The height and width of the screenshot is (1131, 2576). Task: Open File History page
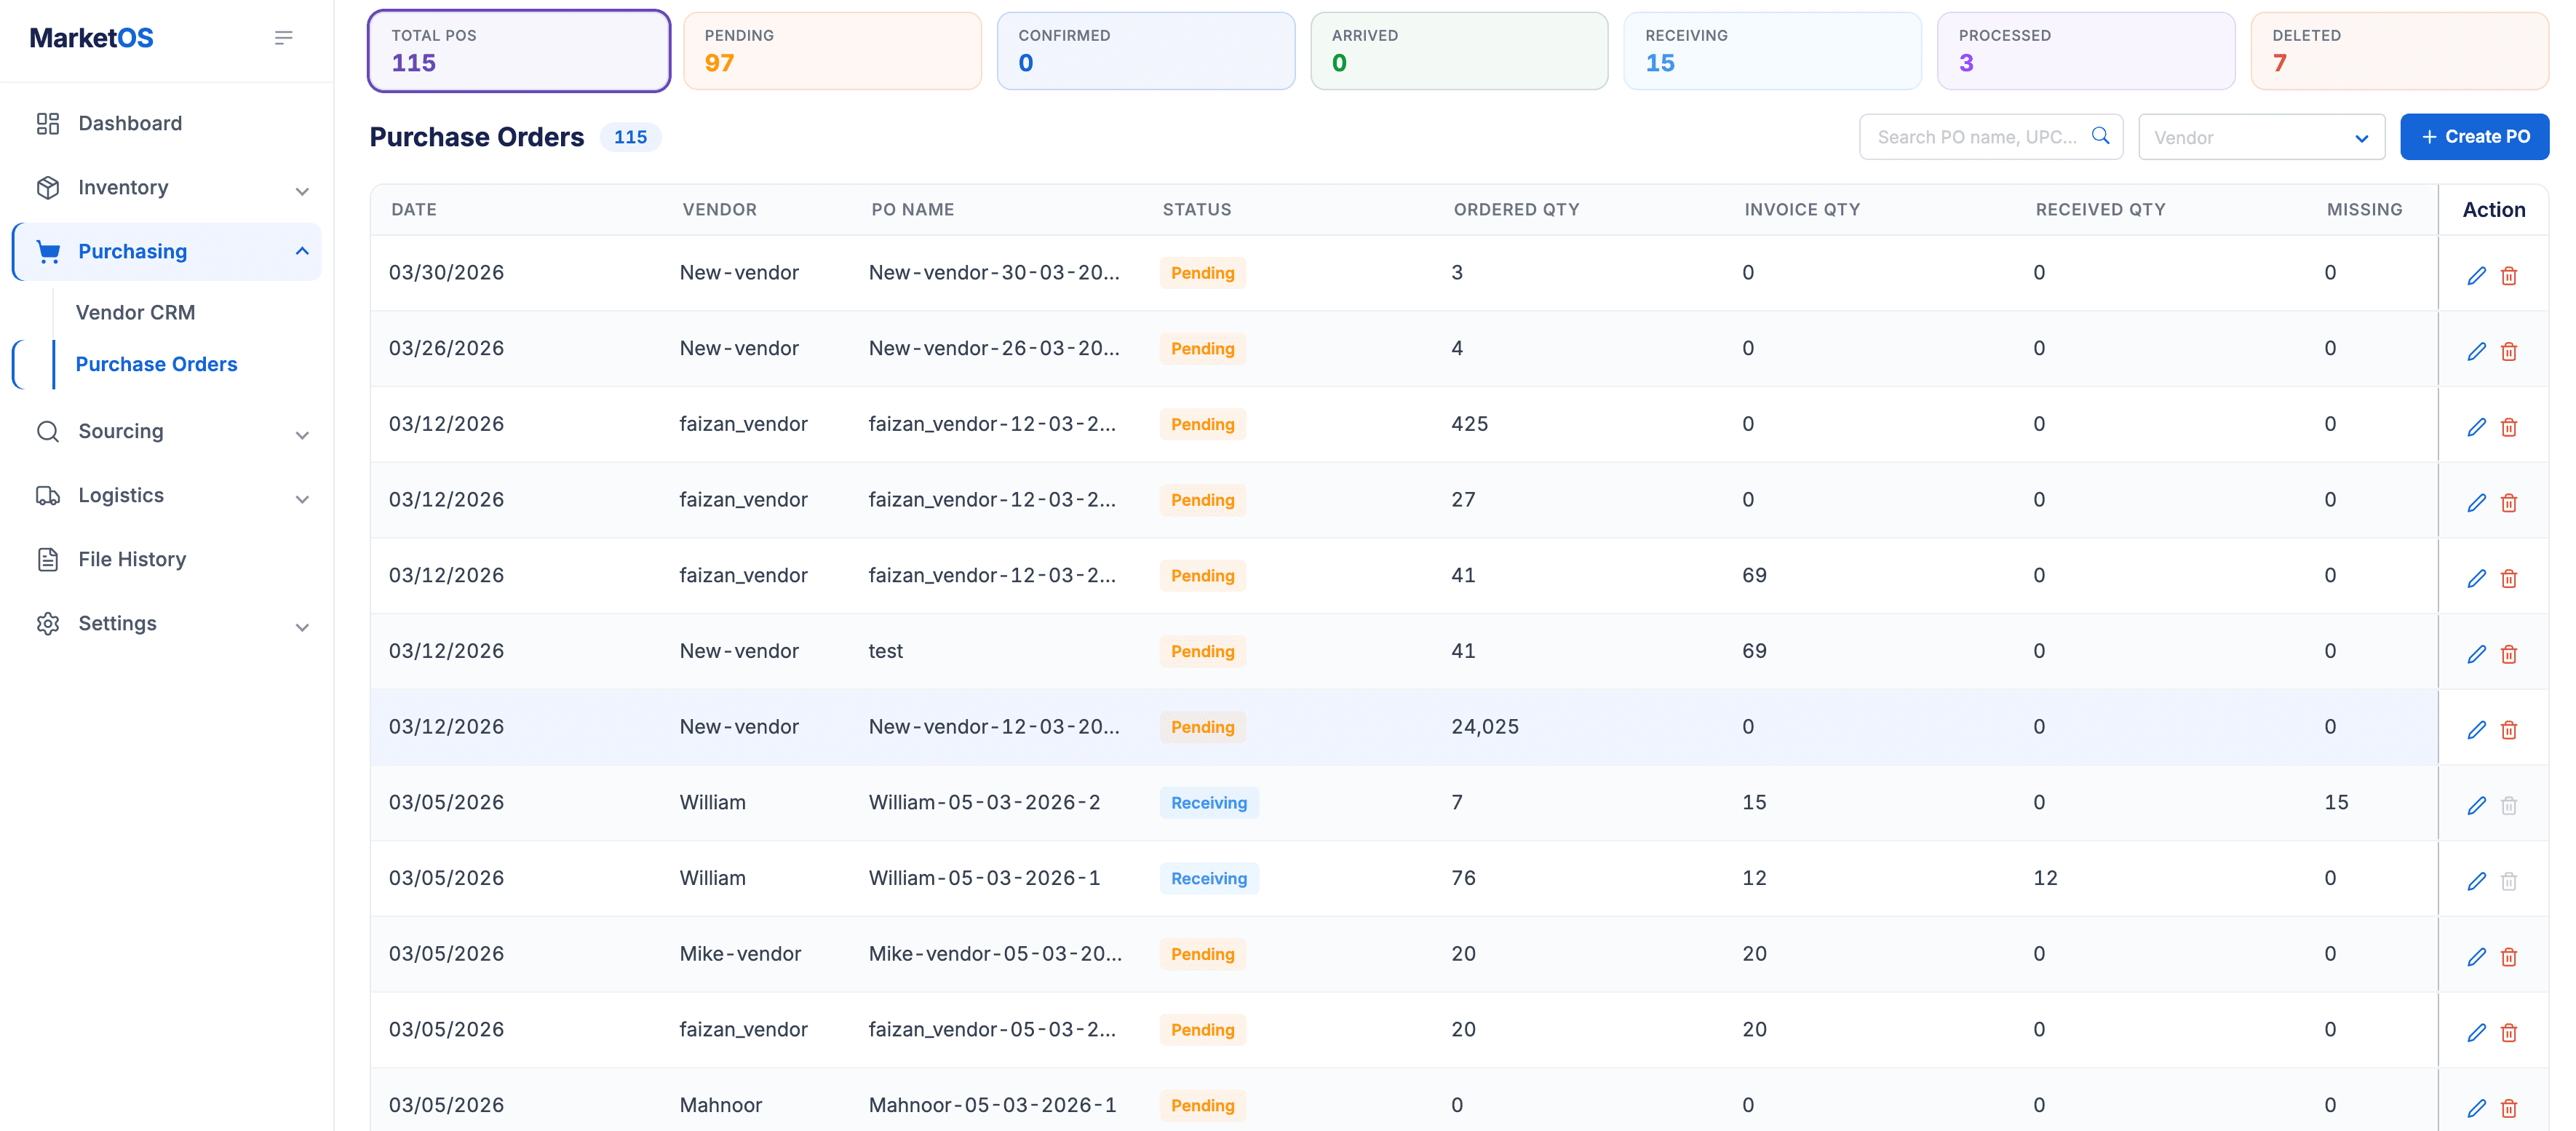tap(132, 560)
